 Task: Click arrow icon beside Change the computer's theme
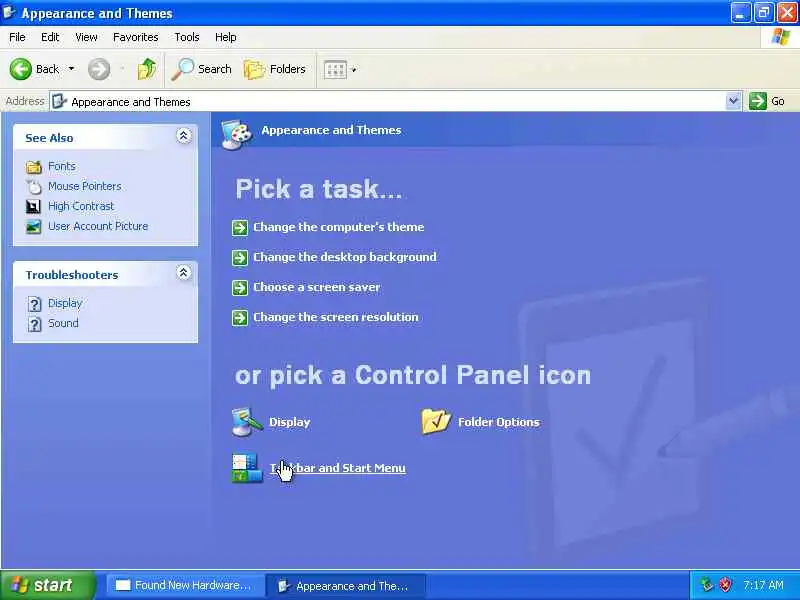(240, 228)
